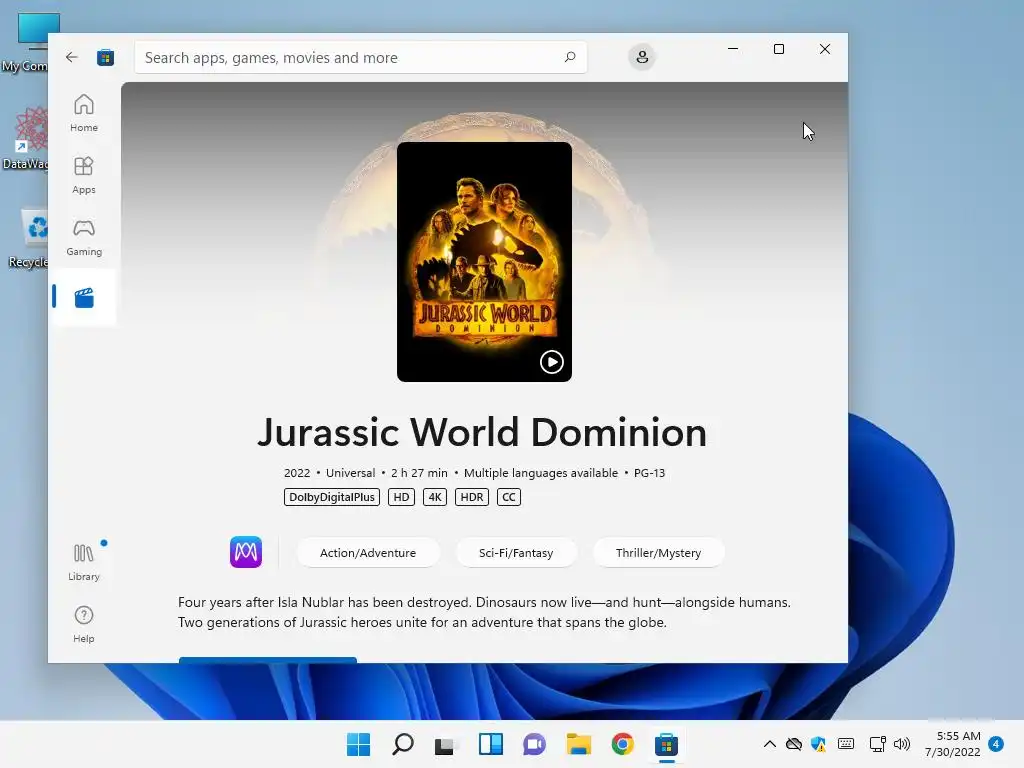Click the HDR badge
The height and width of the screenshot is (768, 1024).
click(472, 497)
